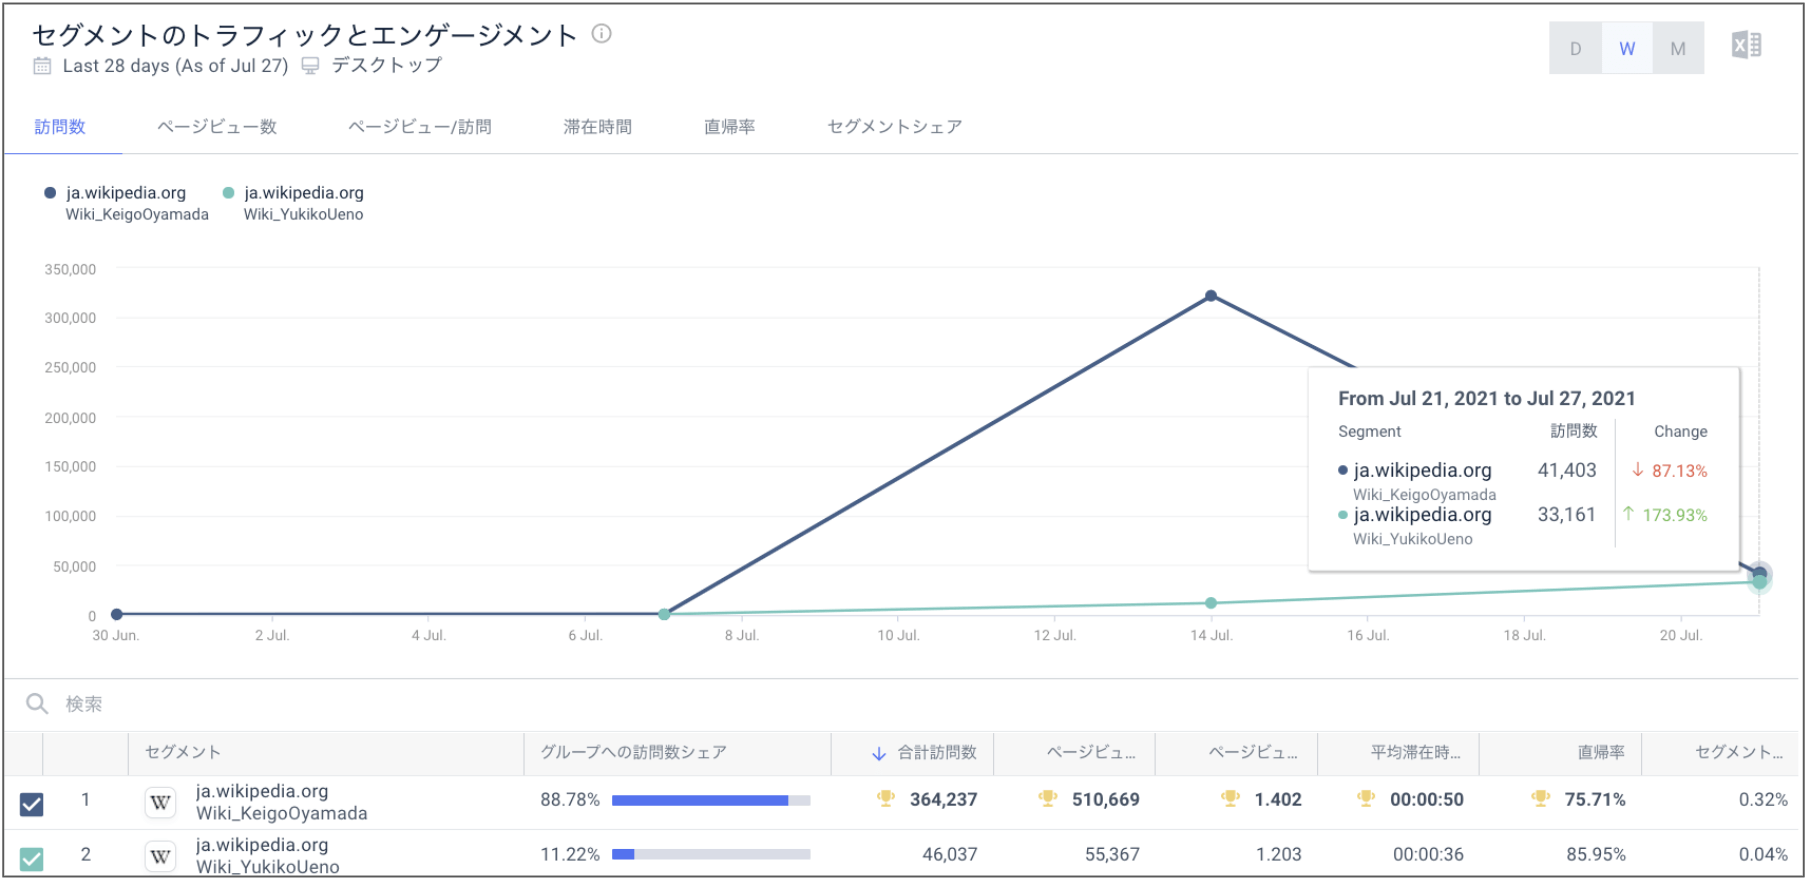Click the 173.93% change value in tooltip
The height and width of the screenshot is (882, 1809).
[x=1675, y=515]
